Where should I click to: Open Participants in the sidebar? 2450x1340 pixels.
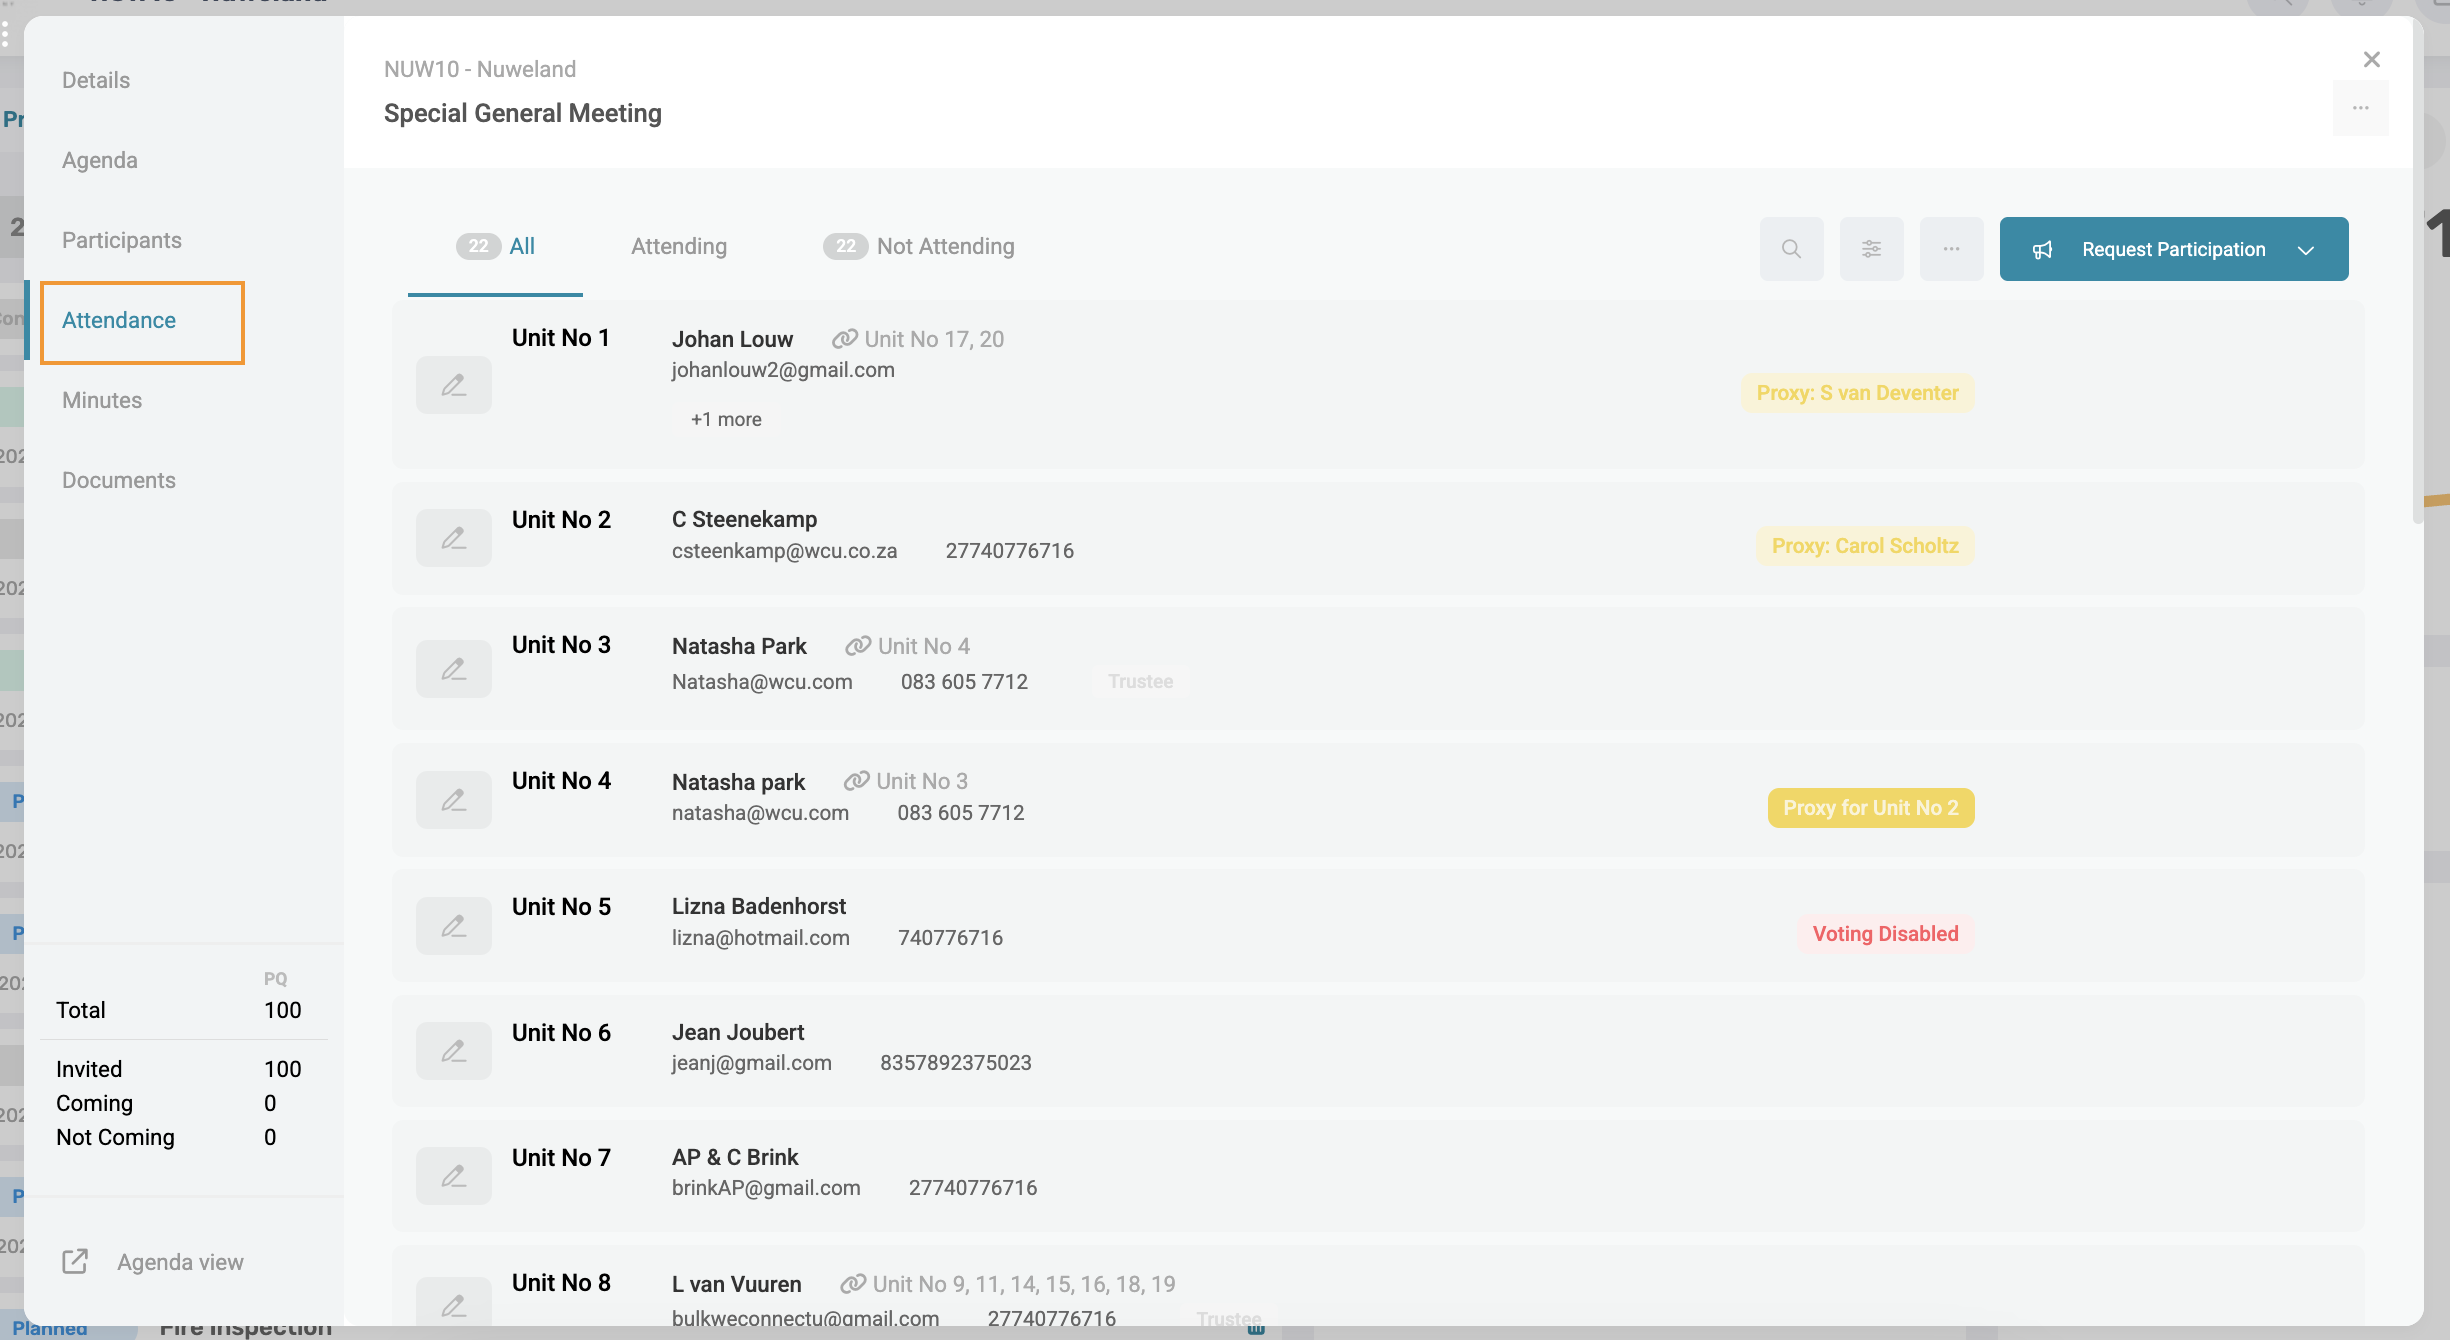(122, 240)
